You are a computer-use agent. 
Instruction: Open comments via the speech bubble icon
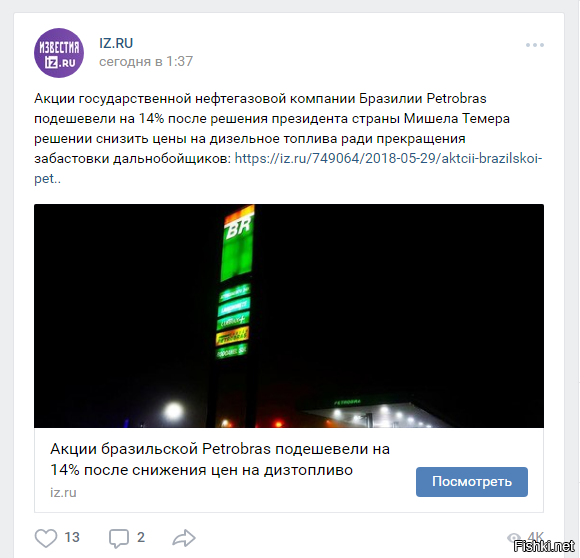119,538
